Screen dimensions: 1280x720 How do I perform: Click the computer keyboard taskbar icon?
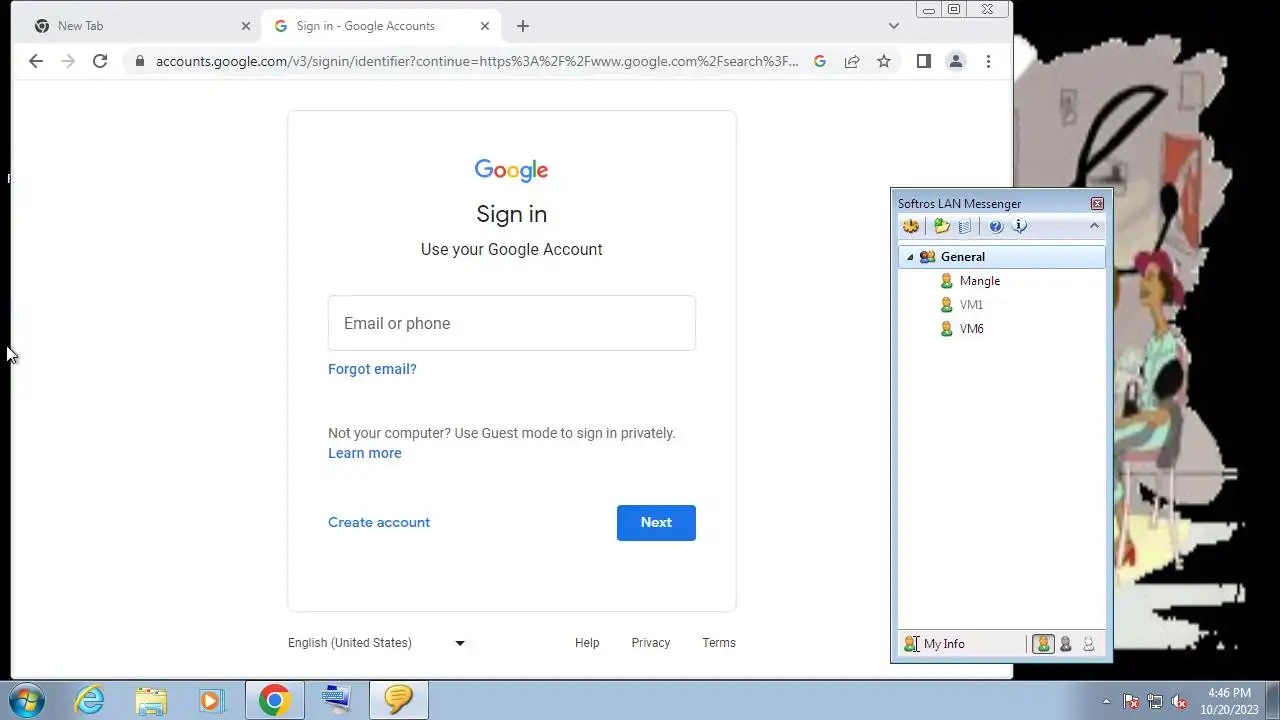pyautogui.click(x=337, y=700)
